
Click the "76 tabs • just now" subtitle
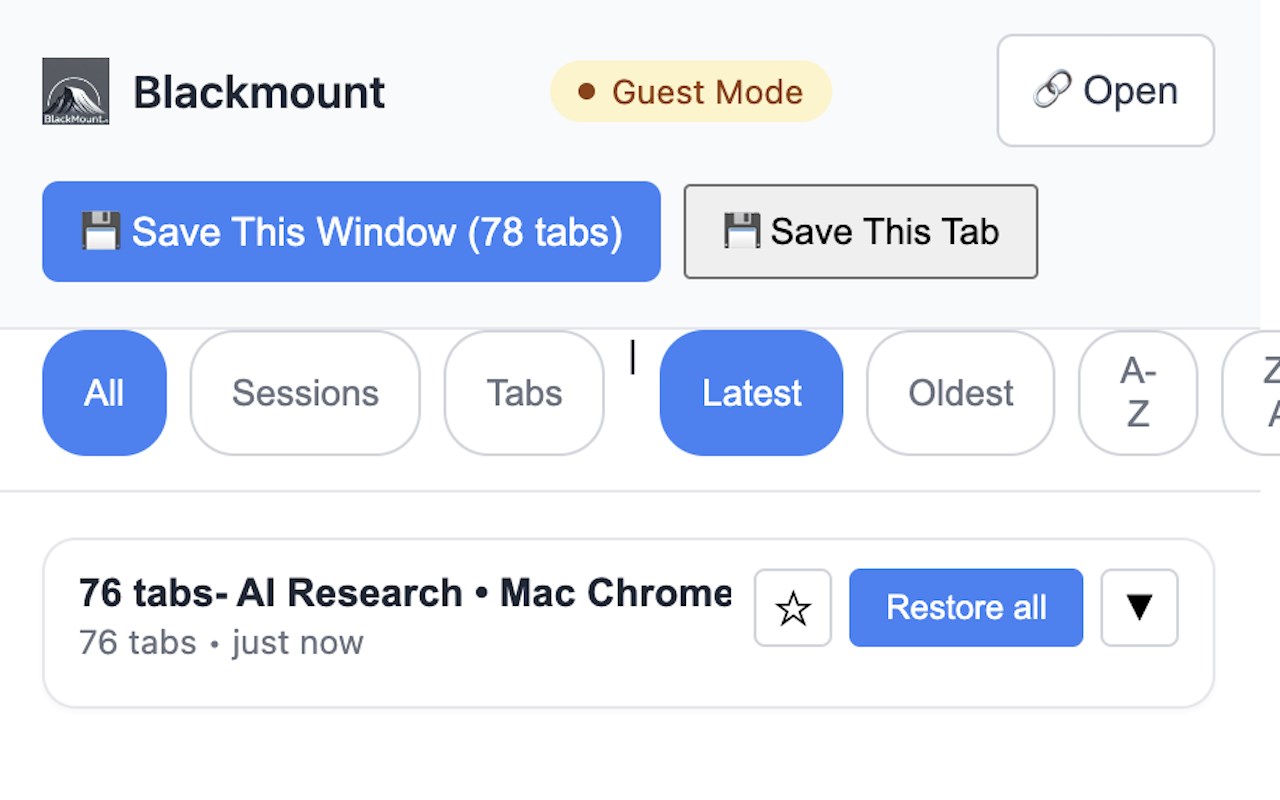pyautogui.click(x=221, y=642)
